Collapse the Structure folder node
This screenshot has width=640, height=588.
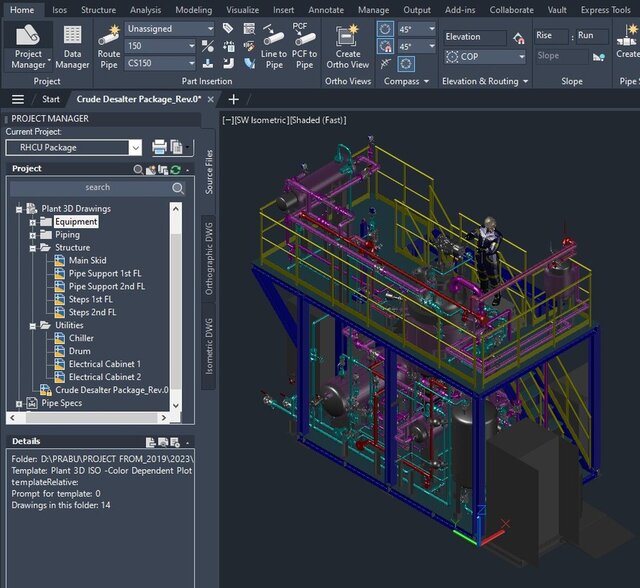(32, 248)
